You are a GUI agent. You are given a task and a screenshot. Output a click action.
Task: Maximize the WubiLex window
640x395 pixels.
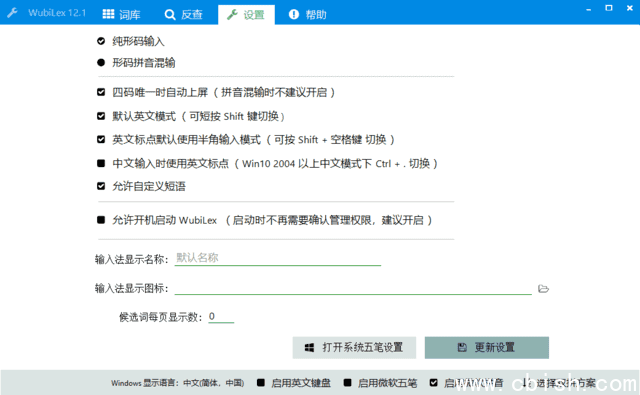[609, 8]
